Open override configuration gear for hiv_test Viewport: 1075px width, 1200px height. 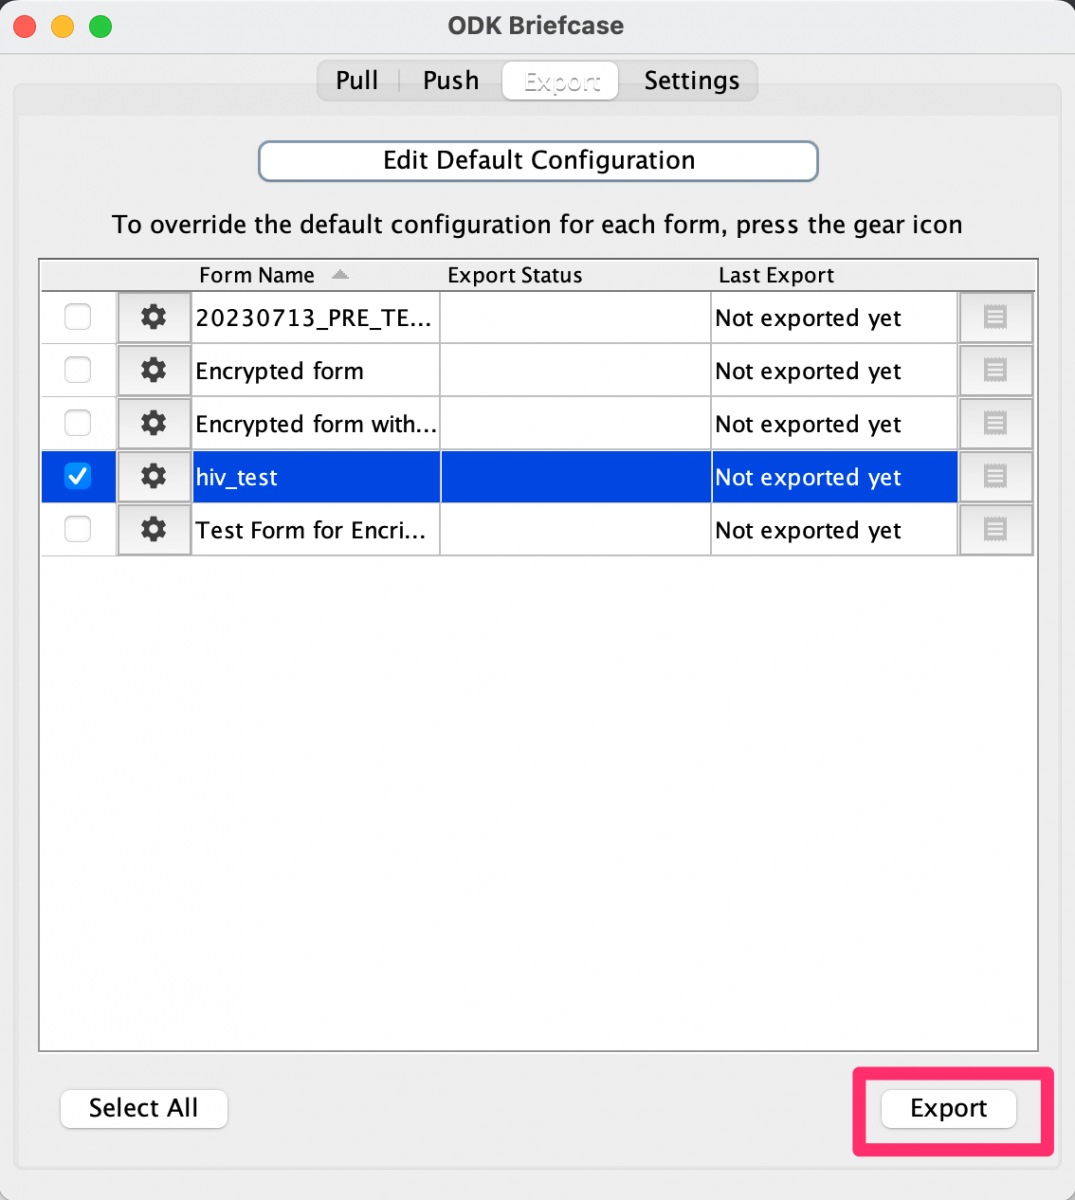153,477
